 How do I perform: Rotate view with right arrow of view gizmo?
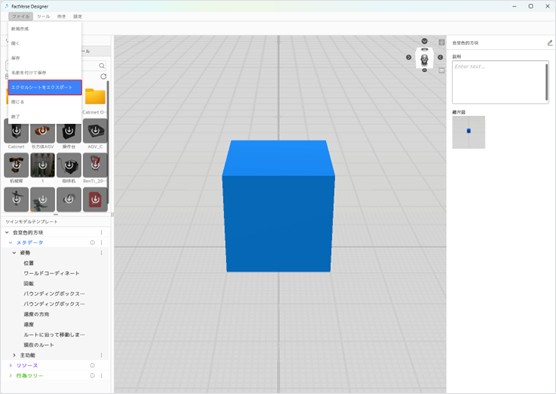click(440, 57)
